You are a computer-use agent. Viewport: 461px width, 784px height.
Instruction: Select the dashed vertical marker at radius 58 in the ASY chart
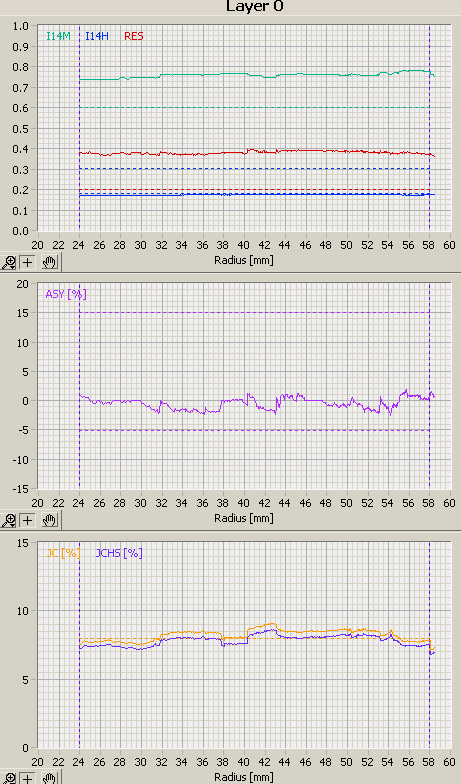point(430,386)
